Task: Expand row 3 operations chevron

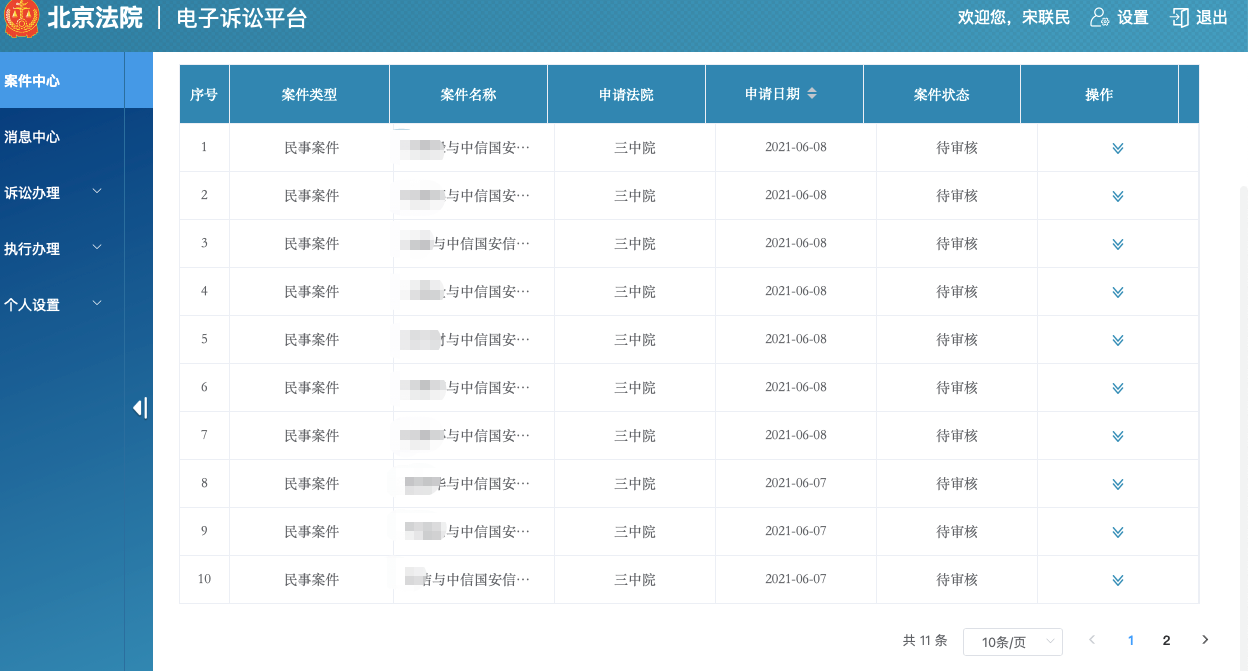Action: pyautogui.click(x=1118, y=244)
